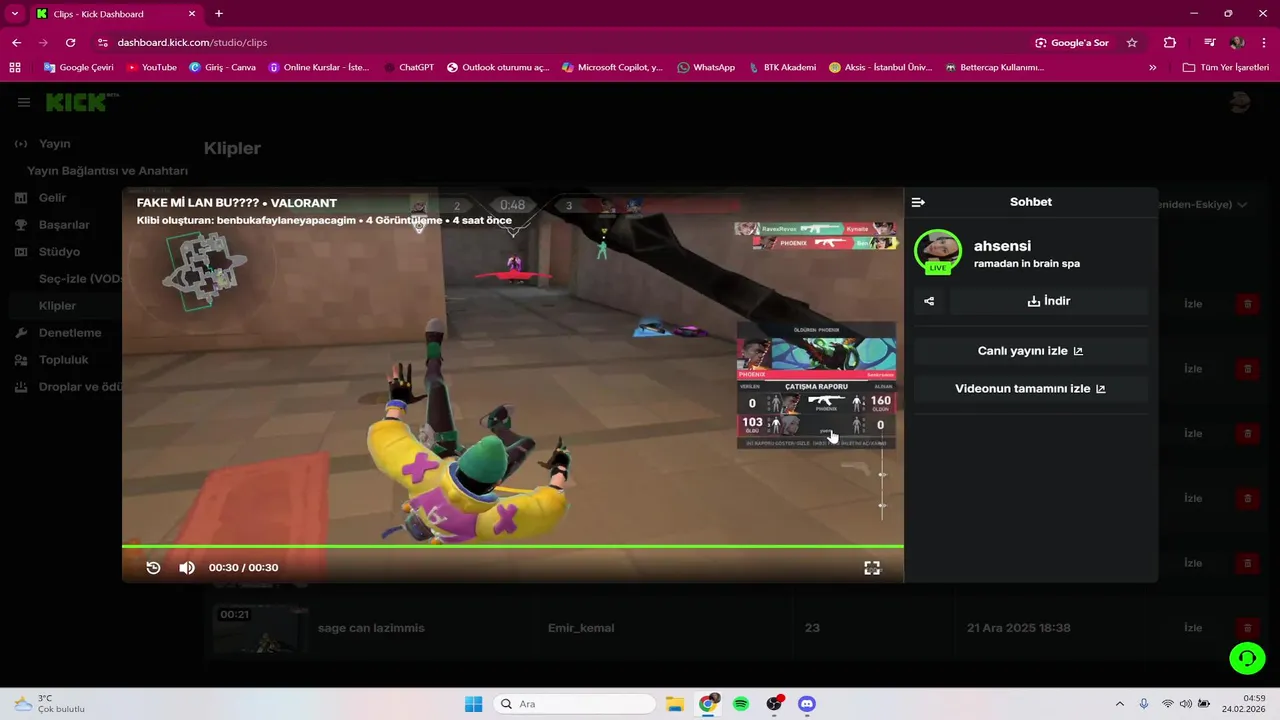Open the Google Çeviri bookmark

pos(79,68)
